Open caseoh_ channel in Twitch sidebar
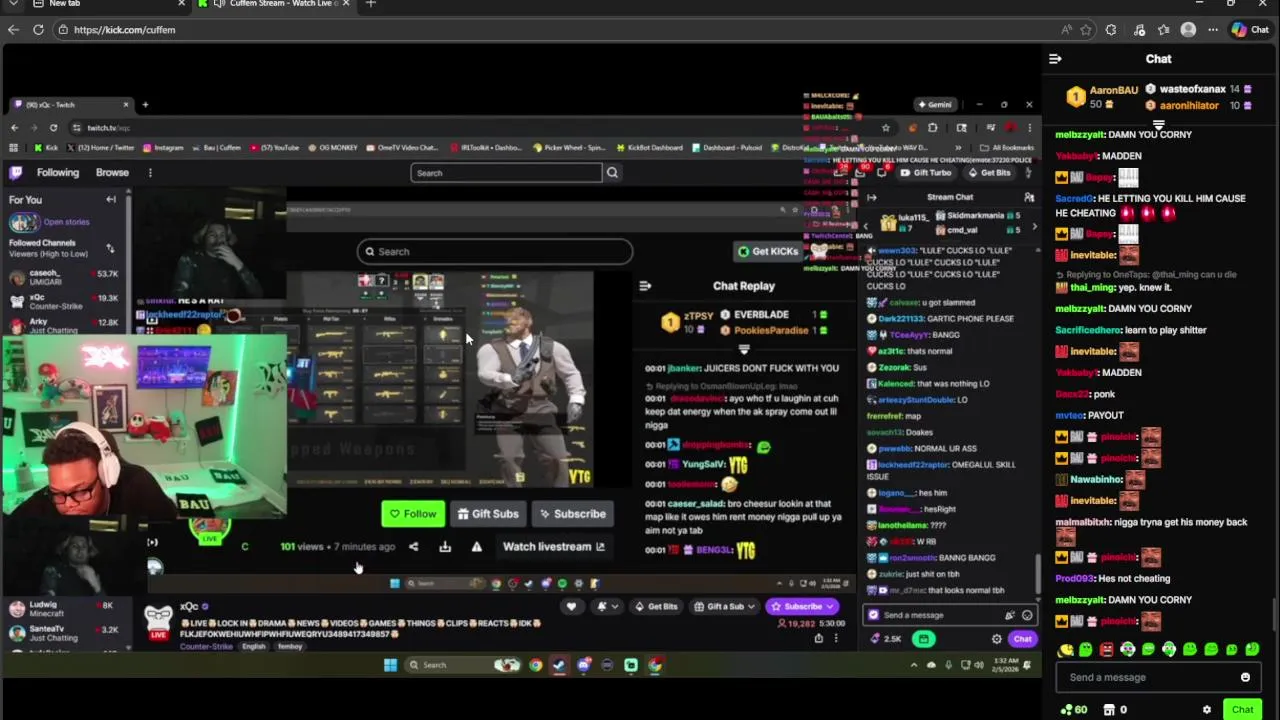This screenshot has width=1280, height=720. 64,277
